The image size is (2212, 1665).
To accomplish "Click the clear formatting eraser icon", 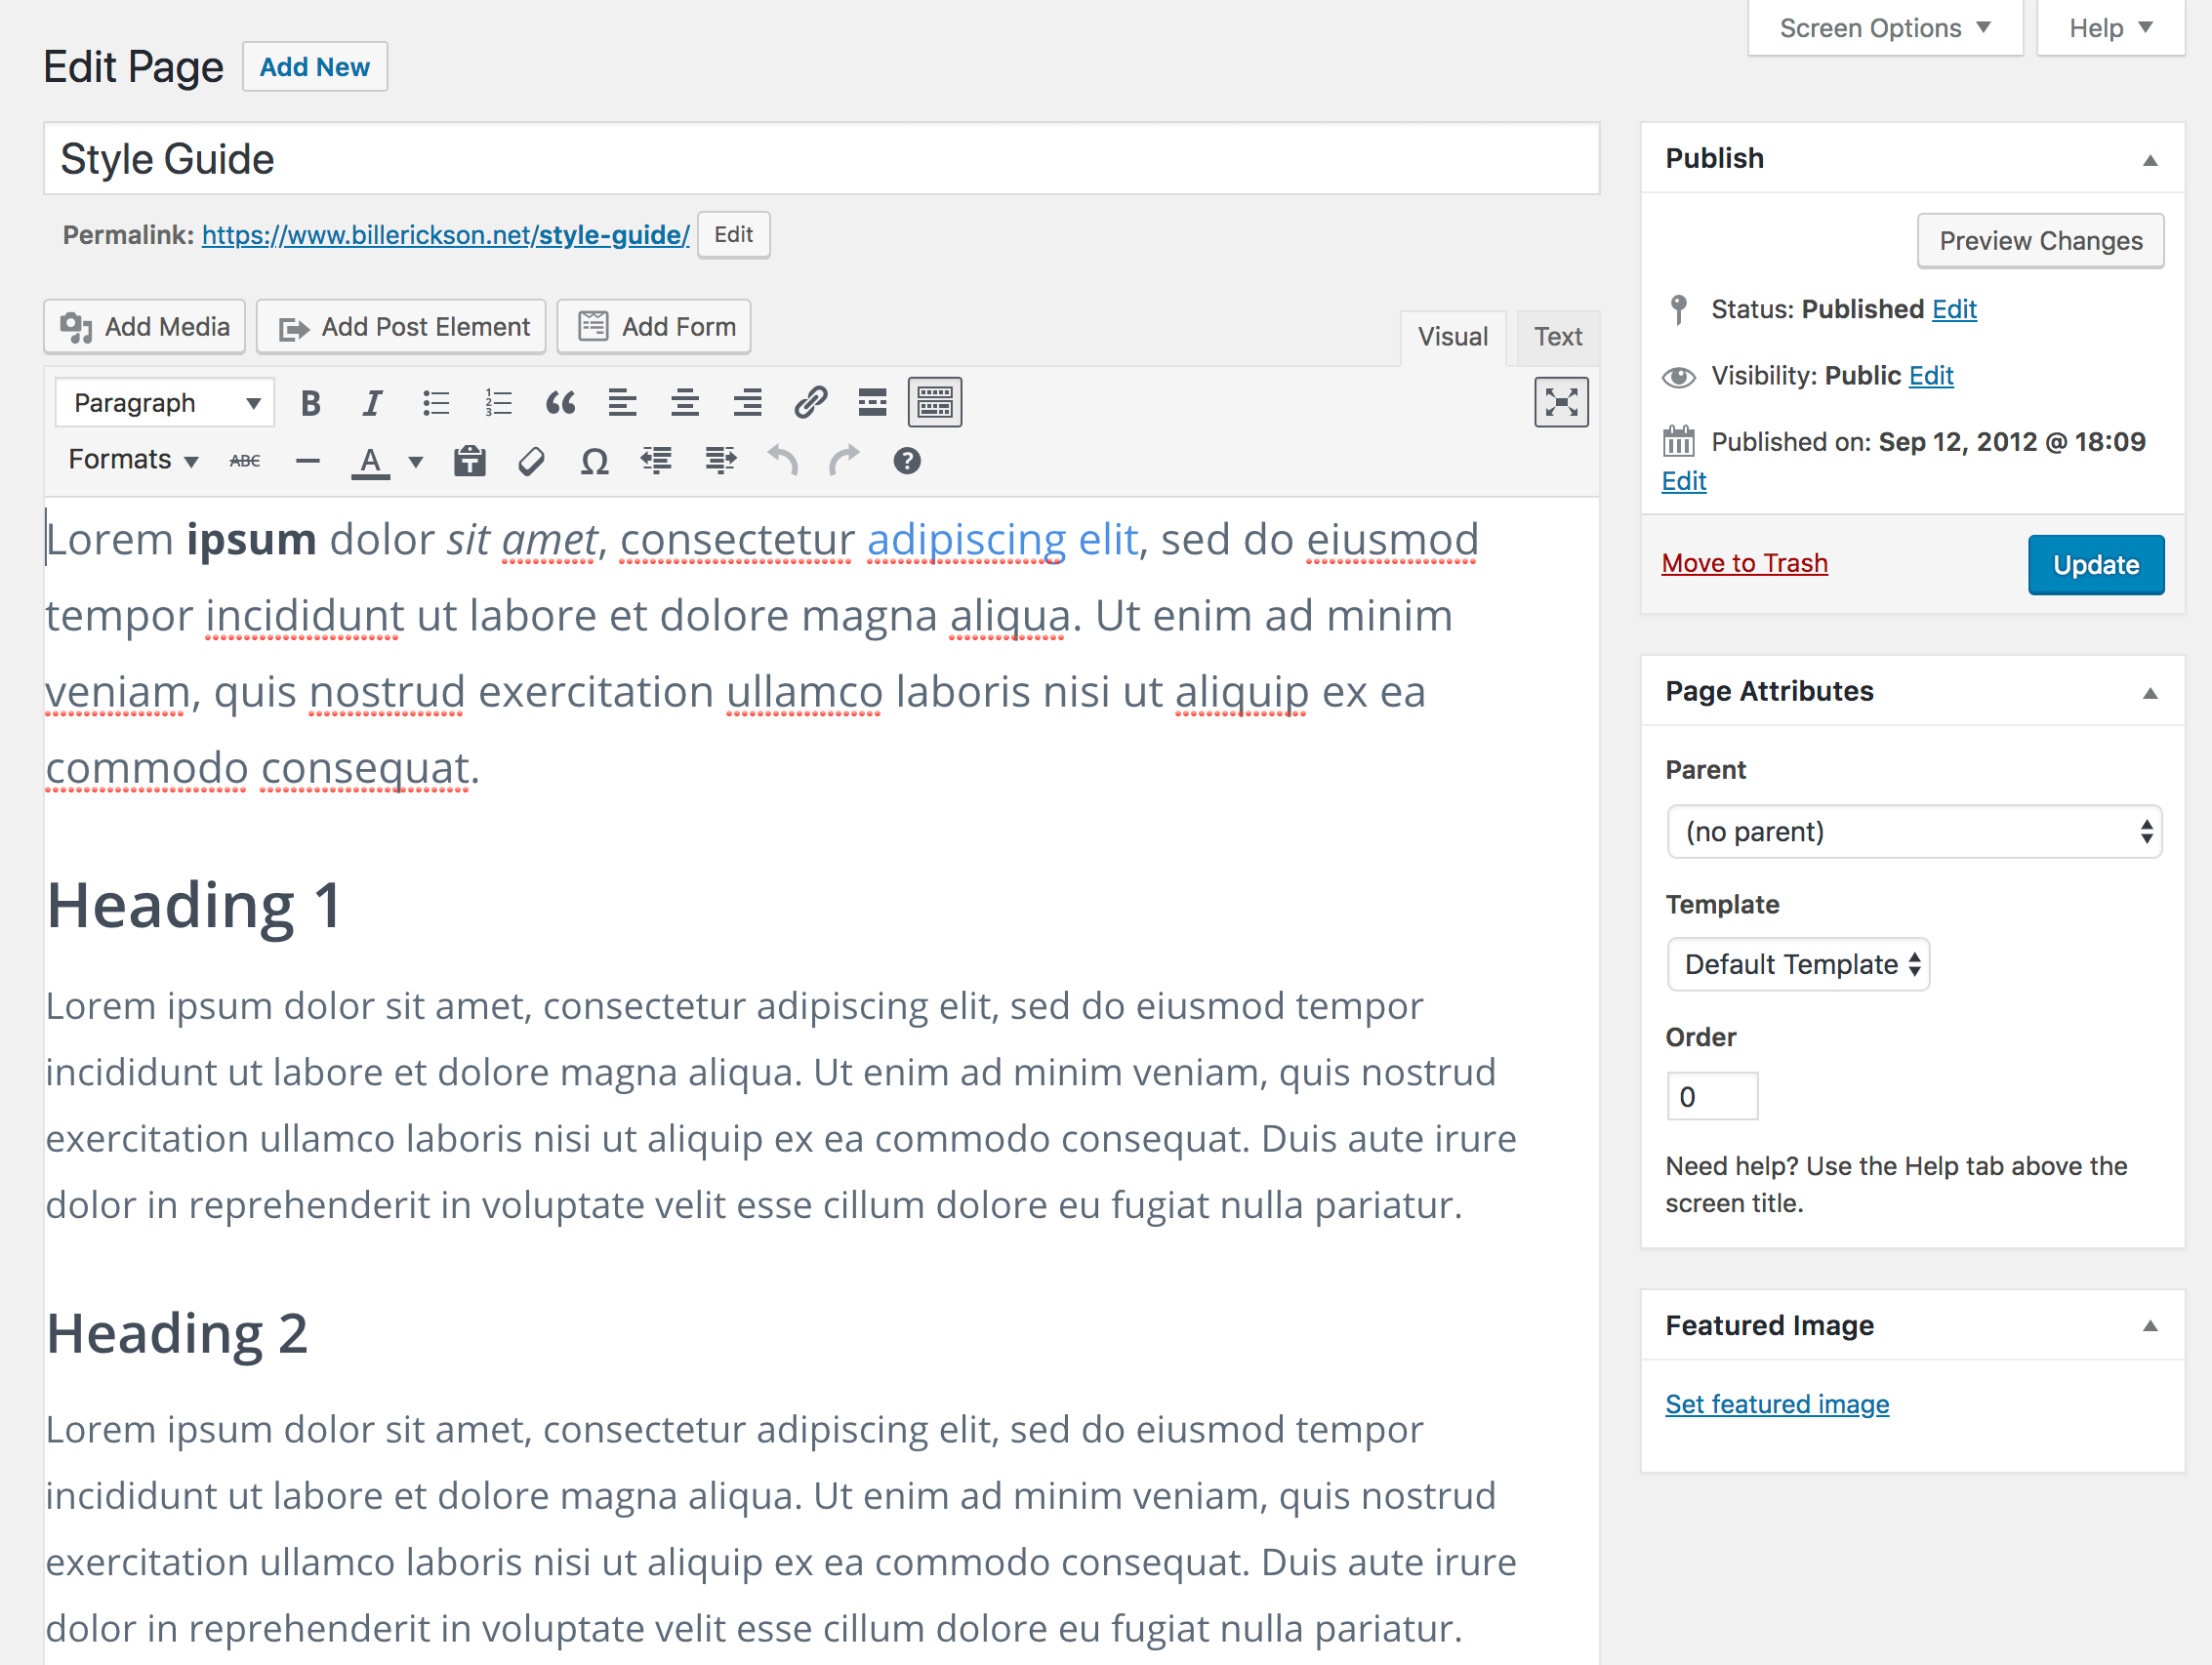I will click(532, 461).
